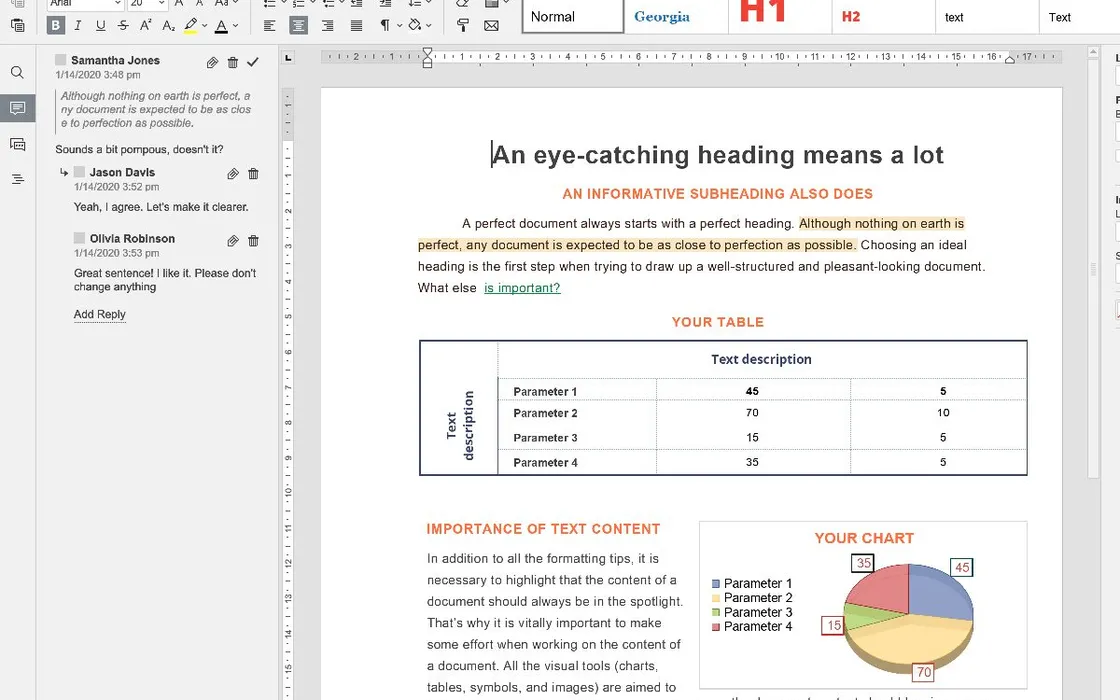Expand the highlight color dropdown arrow
The image size is (1120, 700).
pyautogui.click(x=204, y=26)
